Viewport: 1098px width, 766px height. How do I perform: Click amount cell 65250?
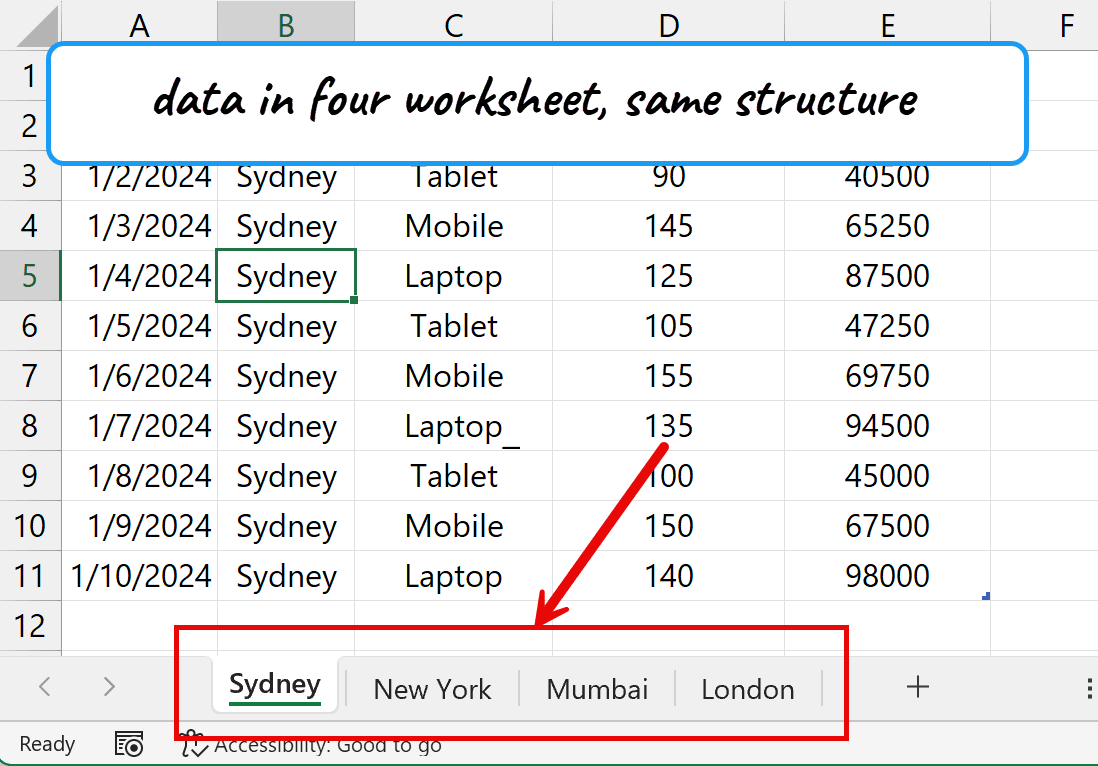pyautogui.click(x=887, y=226)
